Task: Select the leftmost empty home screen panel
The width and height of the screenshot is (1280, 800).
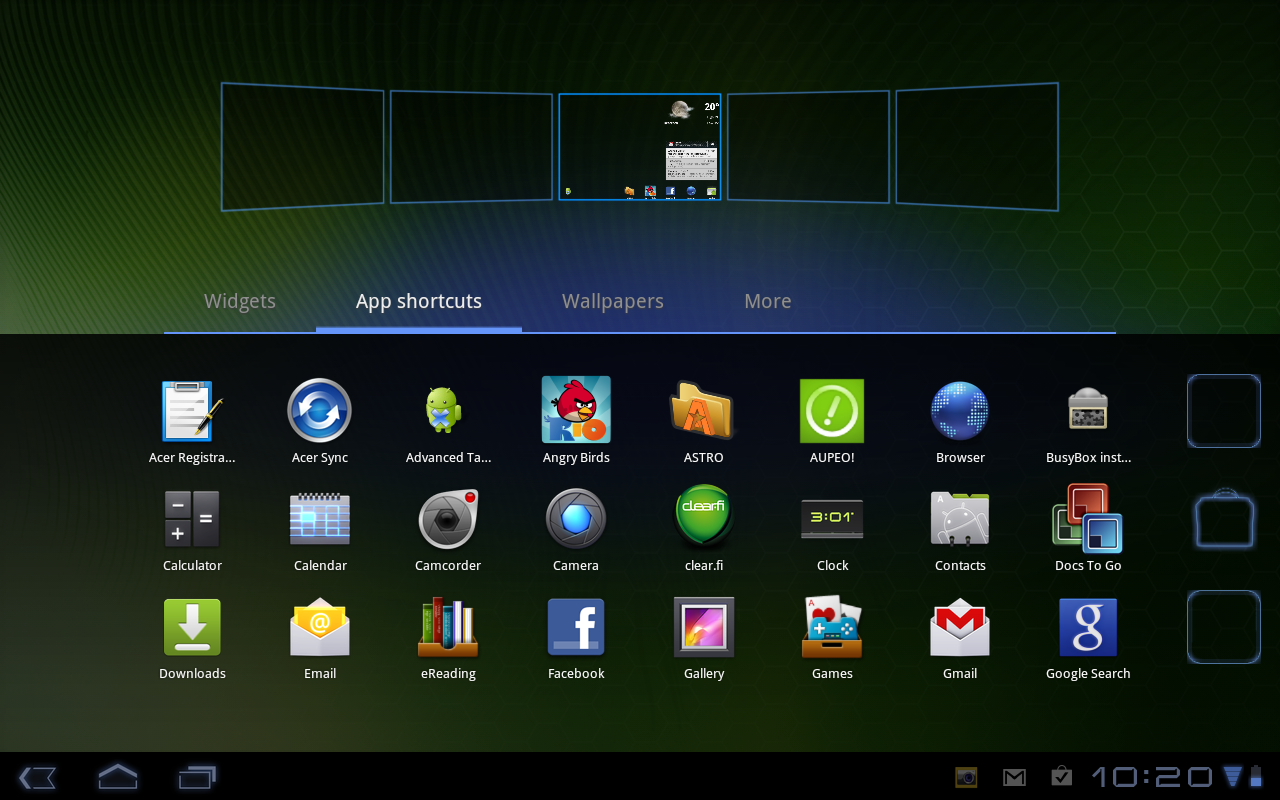Action: pyautogui.click(x=302, y=147)
